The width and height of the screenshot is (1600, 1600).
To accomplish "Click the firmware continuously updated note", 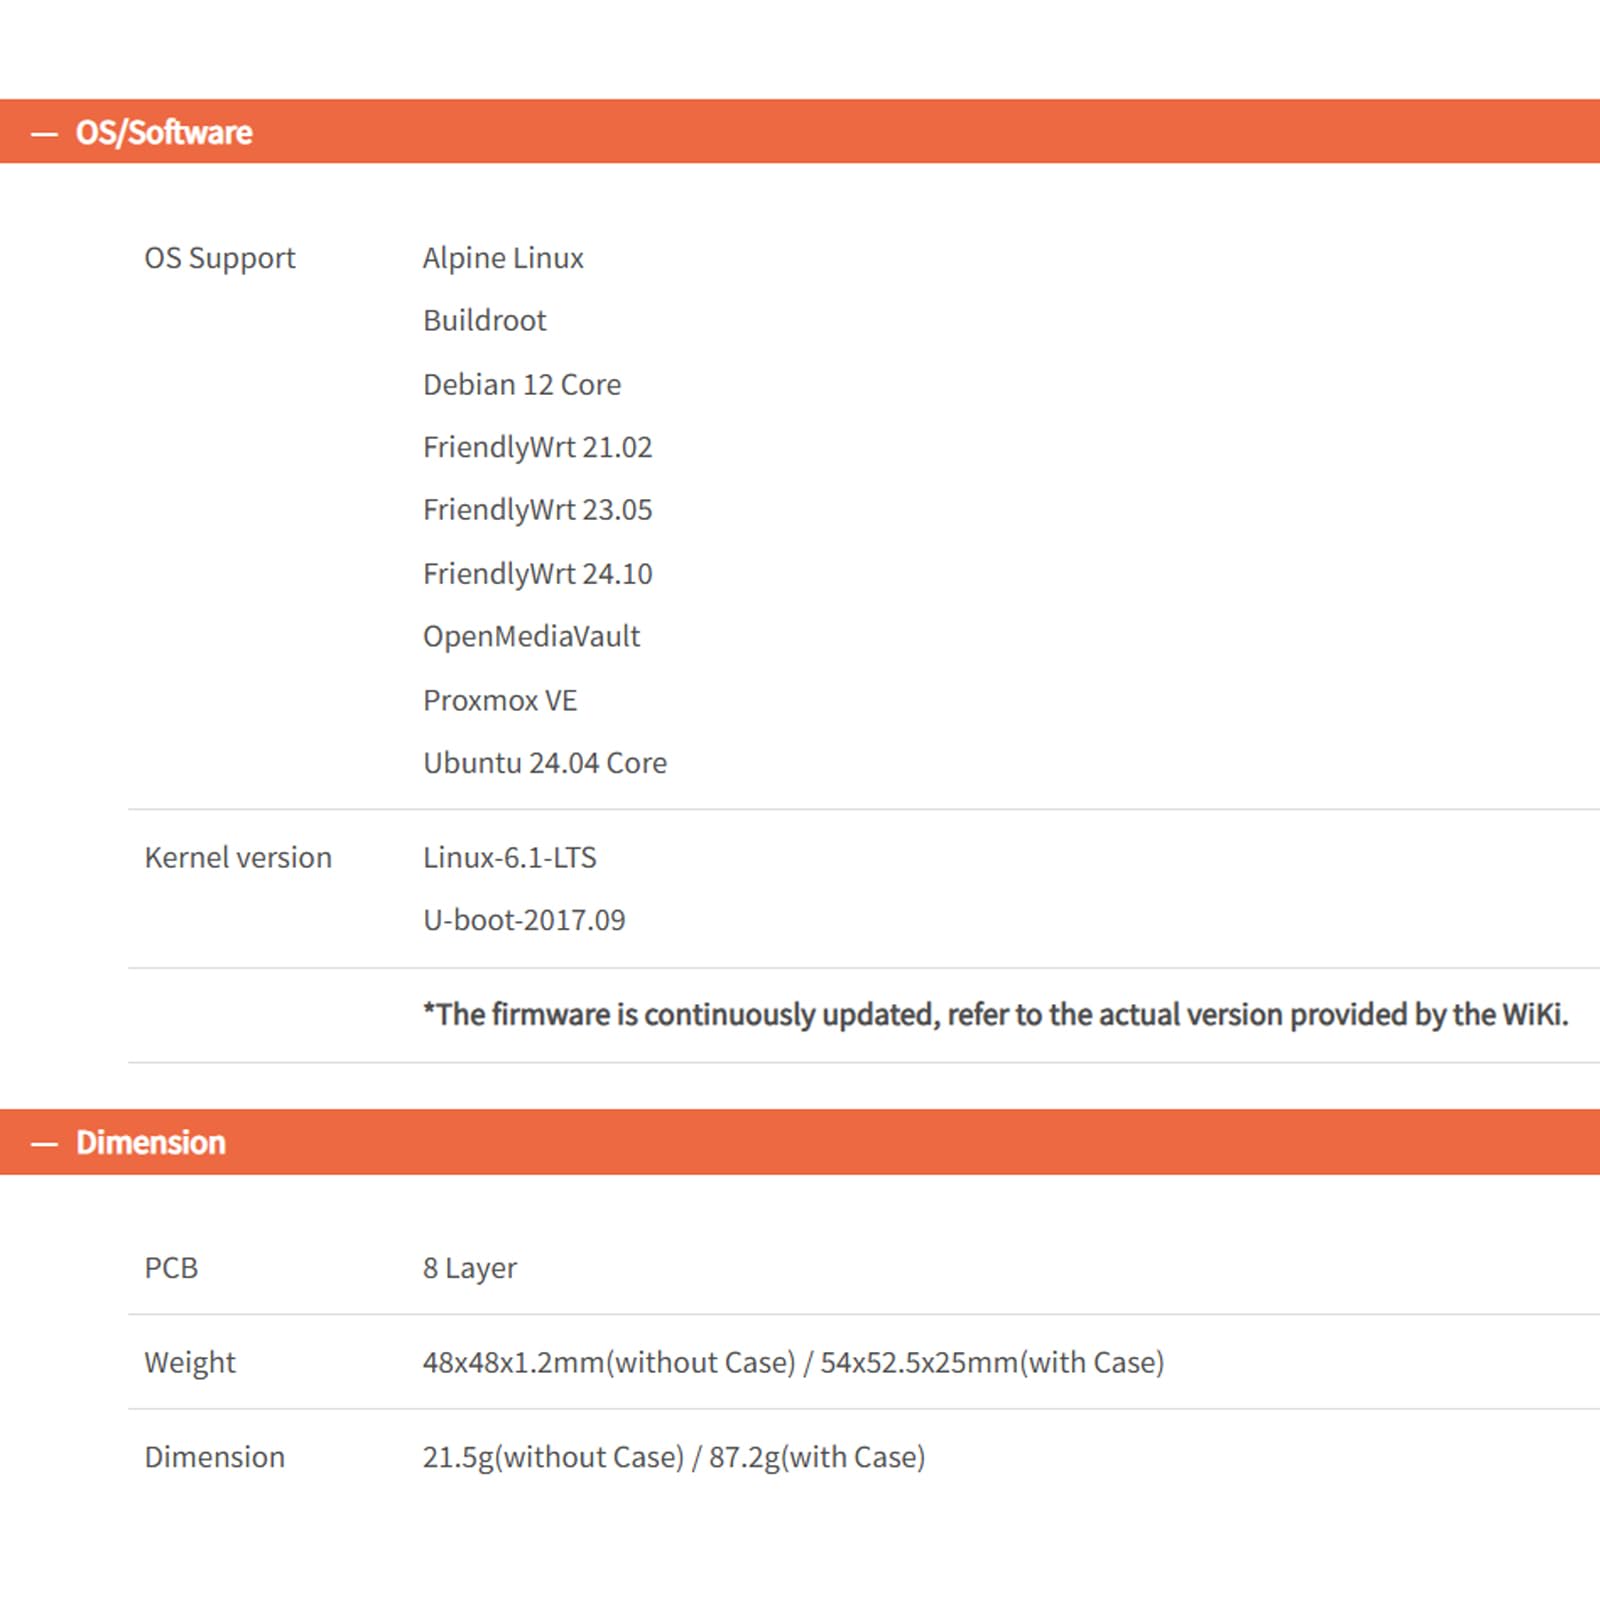I will tap(996, 1015).
